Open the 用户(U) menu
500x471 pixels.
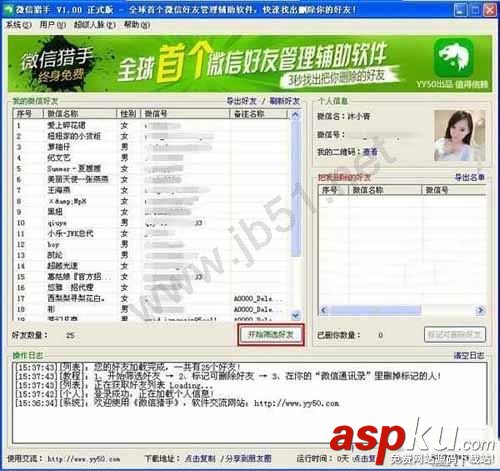(53, 25)
